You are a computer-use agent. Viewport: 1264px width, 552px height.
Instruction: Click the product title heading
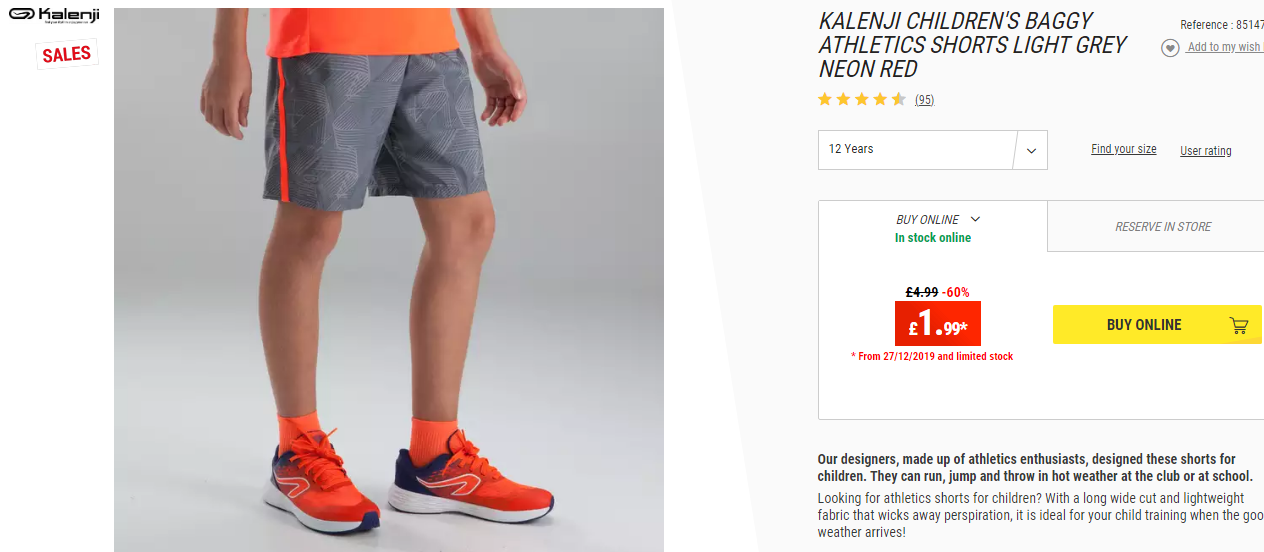click(973, 45)
